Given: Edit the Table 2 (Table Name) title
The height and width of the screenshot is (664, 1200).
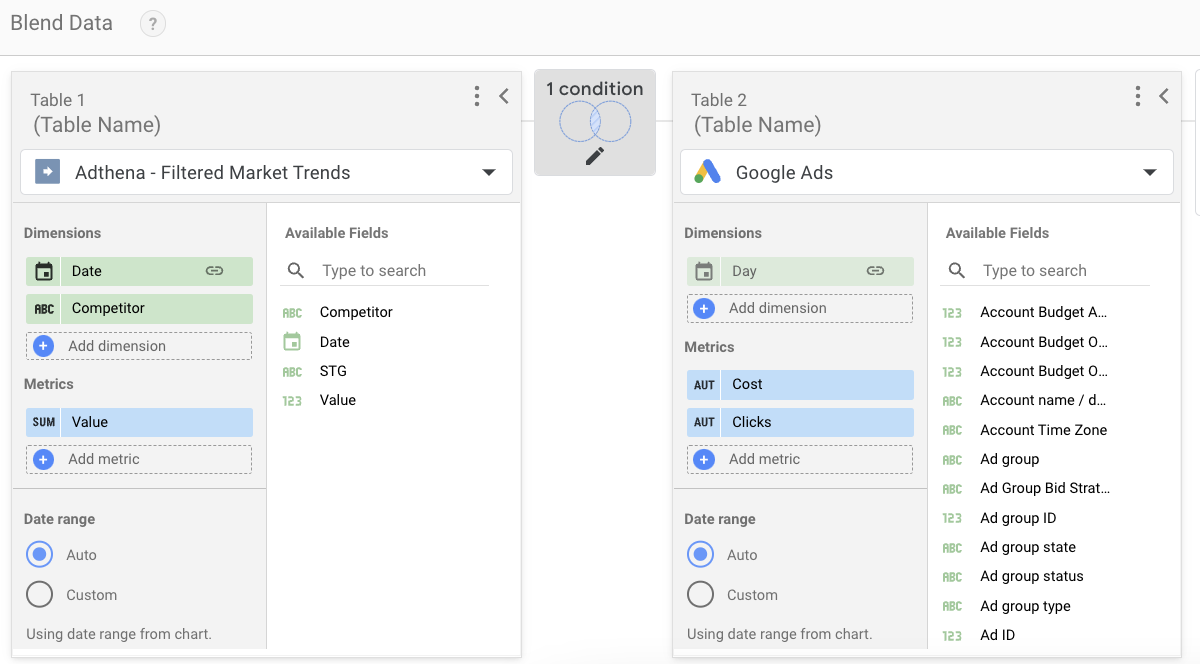Looking at the screenshot, I should (758, 125).
